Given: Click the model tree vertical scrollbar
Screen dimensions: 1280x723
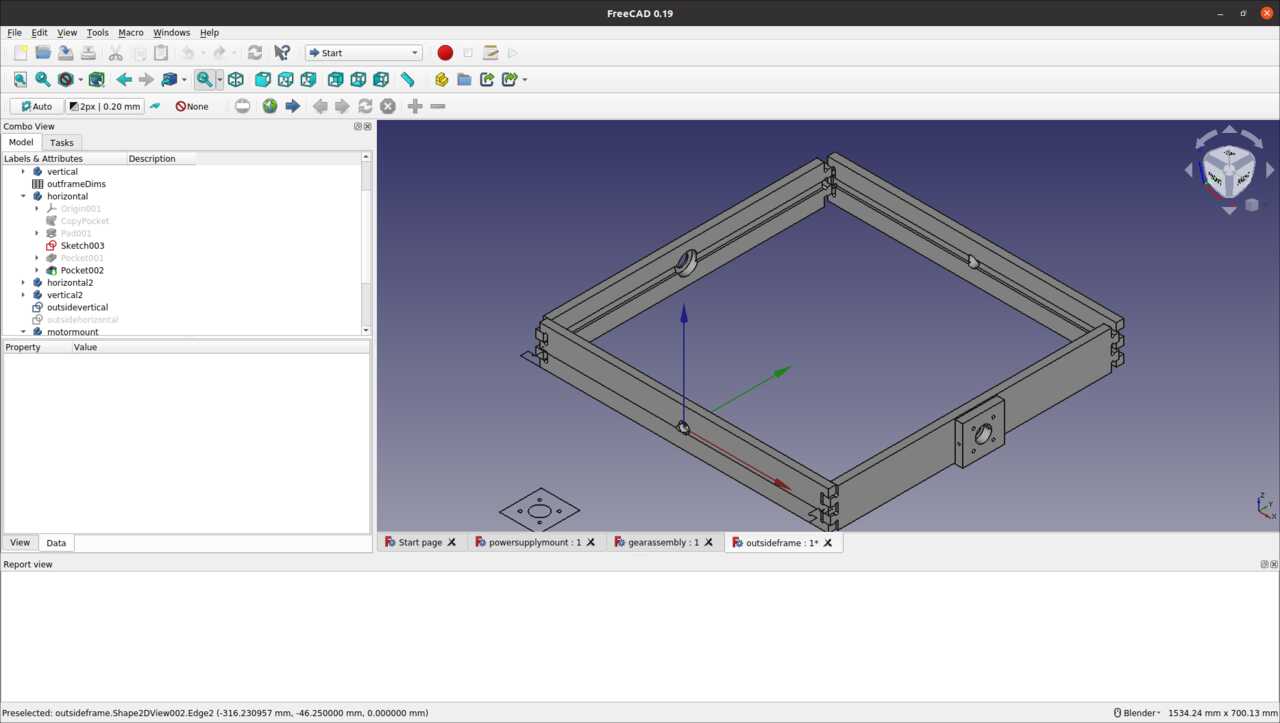Looking at the screenshot, I should coord(366,244).
